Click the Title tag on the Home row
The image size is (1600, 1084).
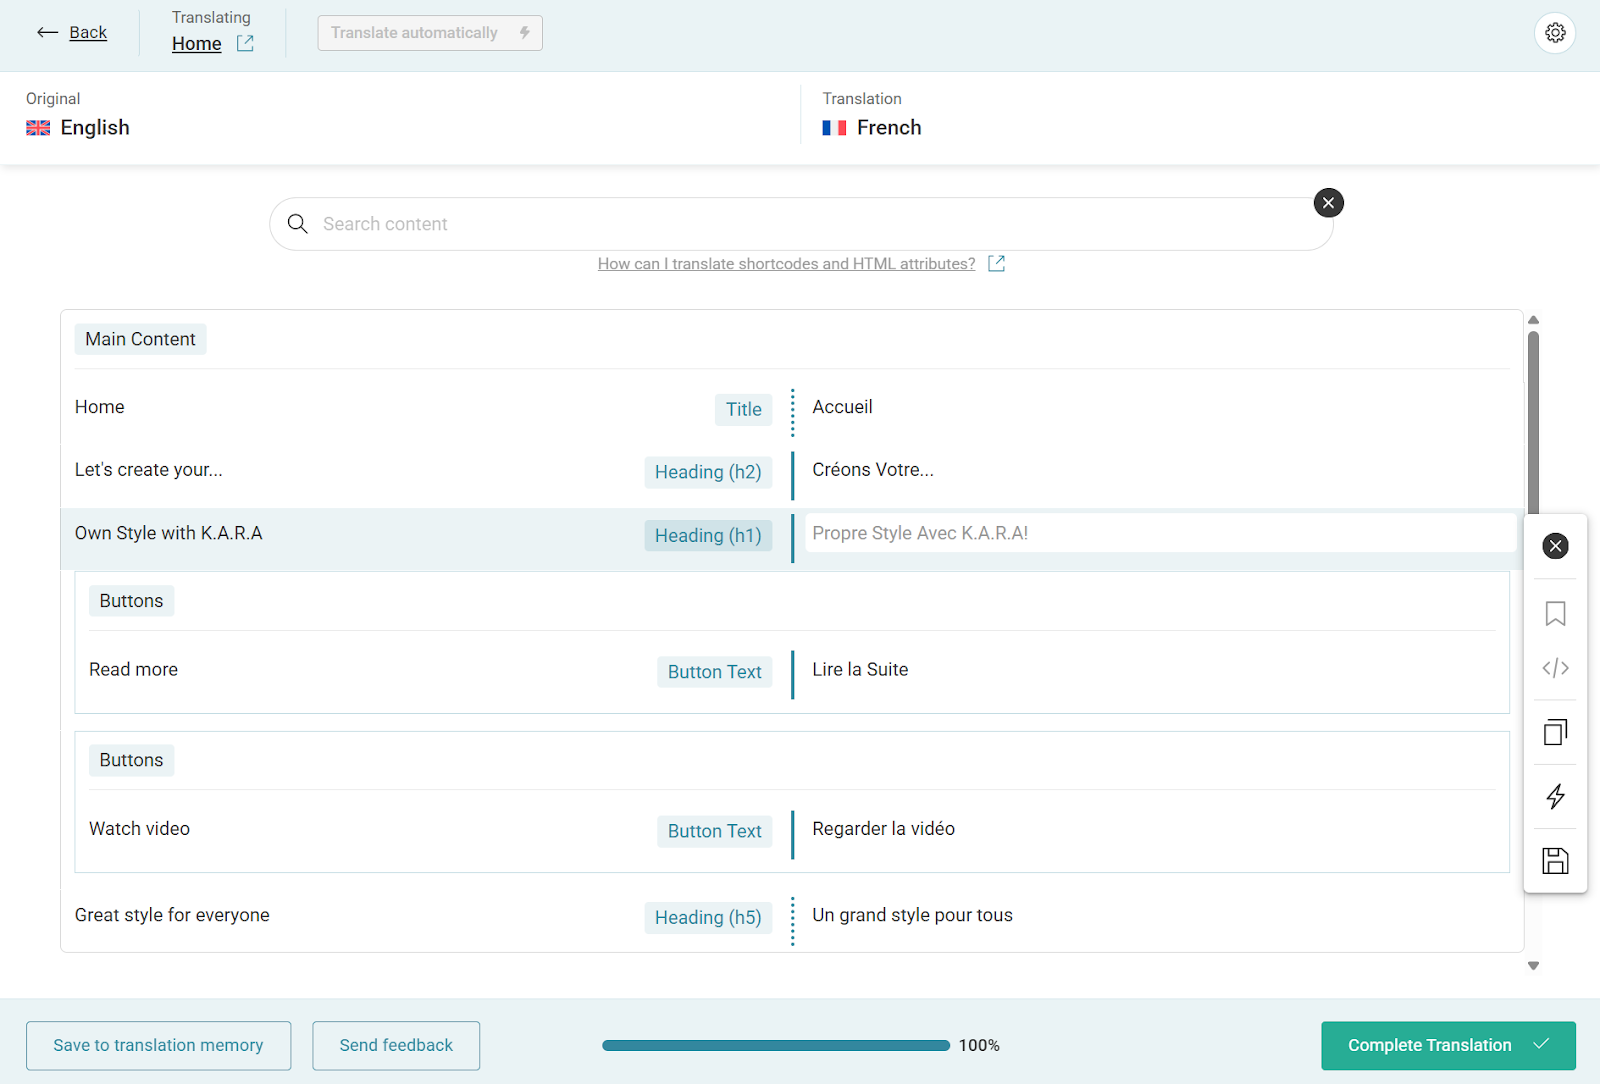(743, 409)
